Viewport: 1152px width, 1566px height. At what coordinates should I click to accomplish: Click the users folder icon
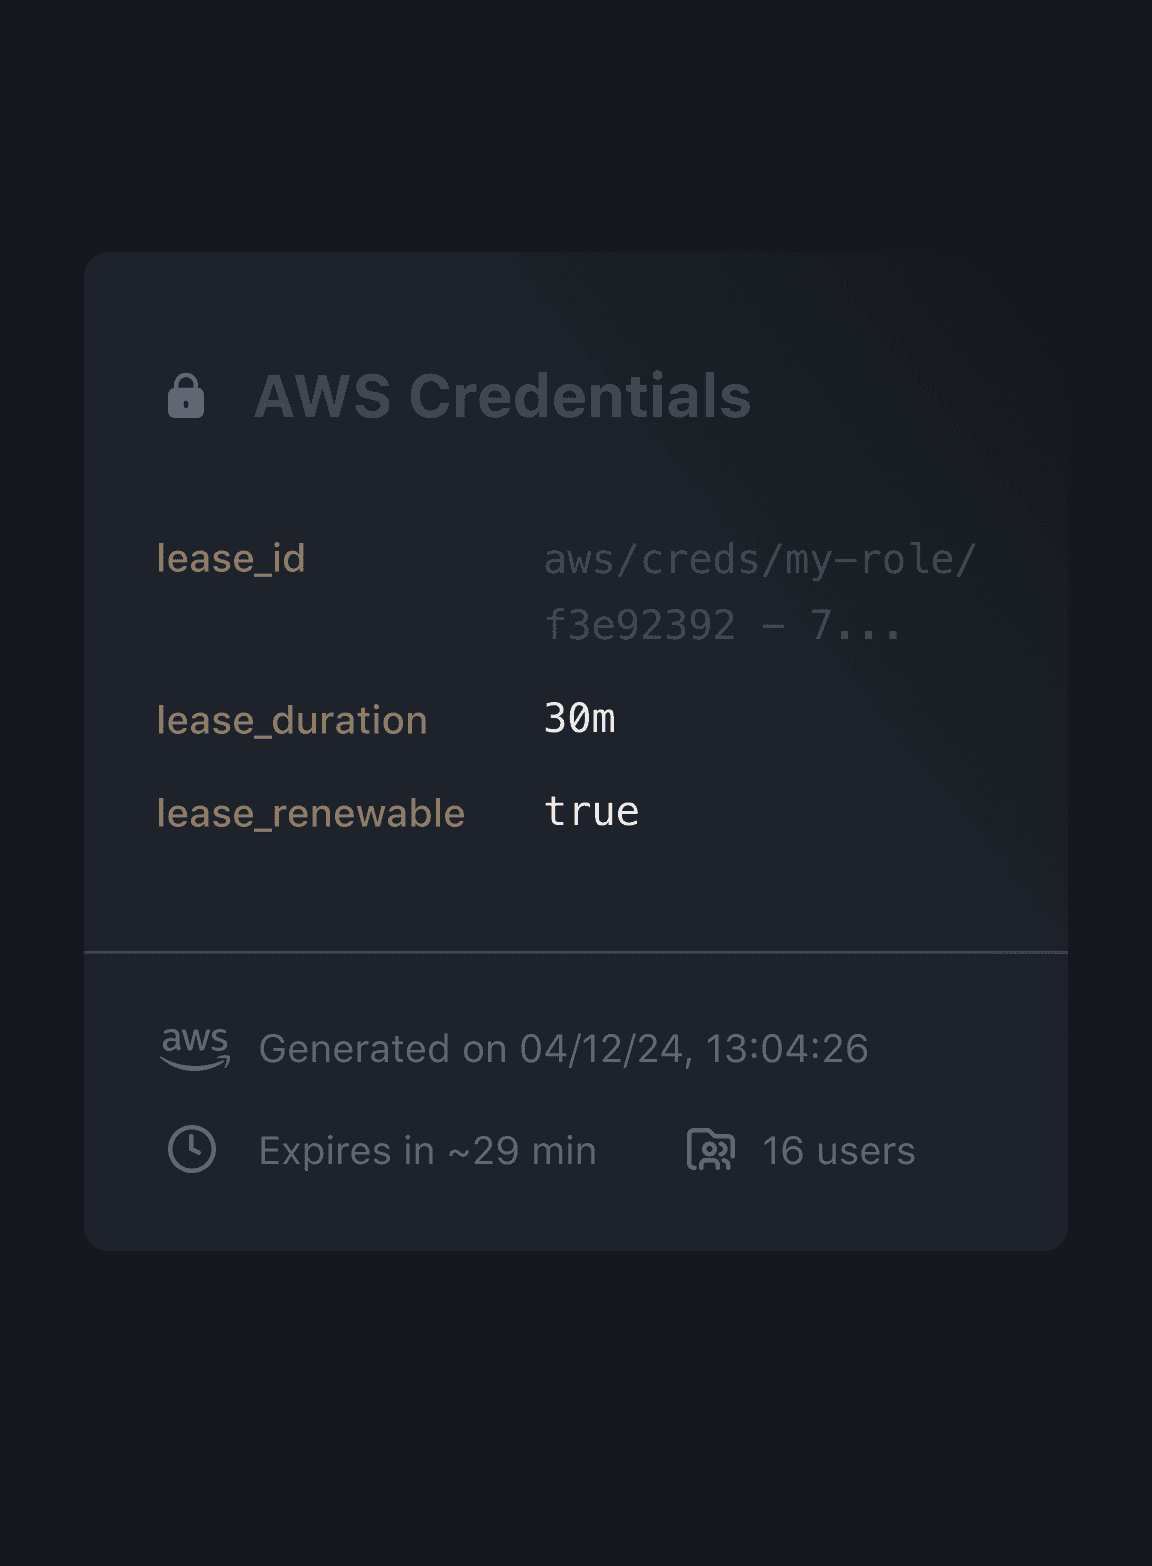click(x=711, y=1149)
